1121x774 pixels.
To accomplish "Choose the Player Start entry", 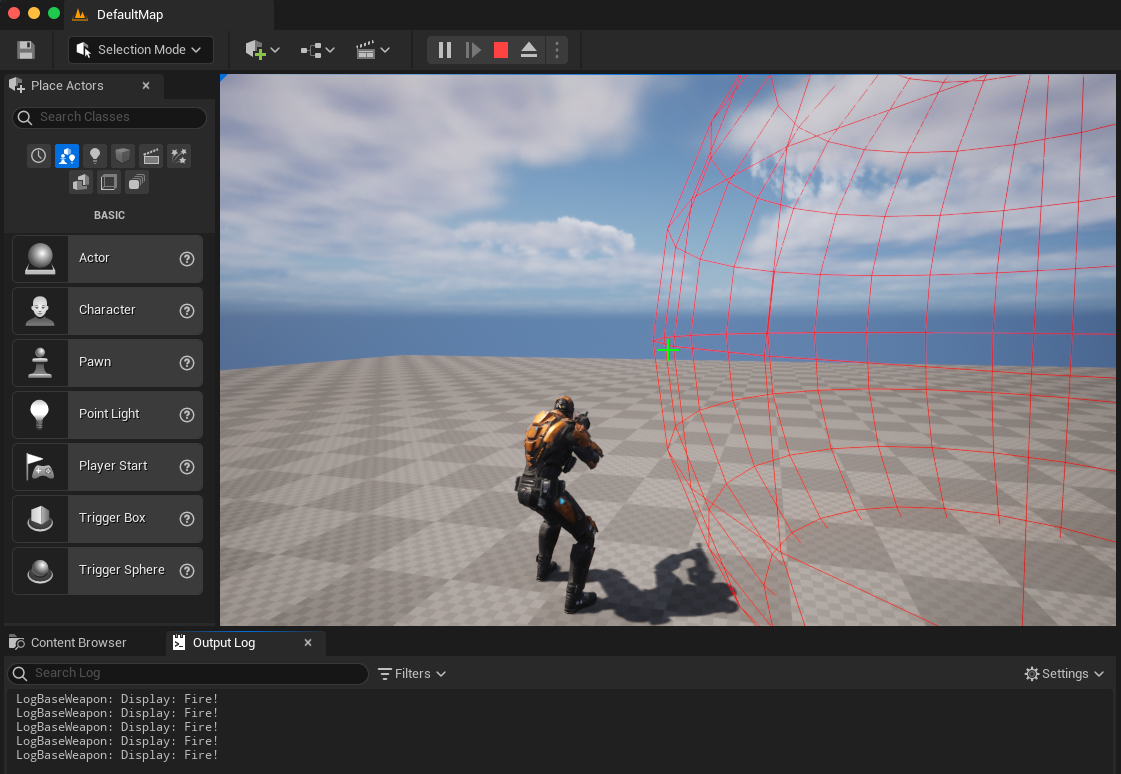I will click(107, 467).
